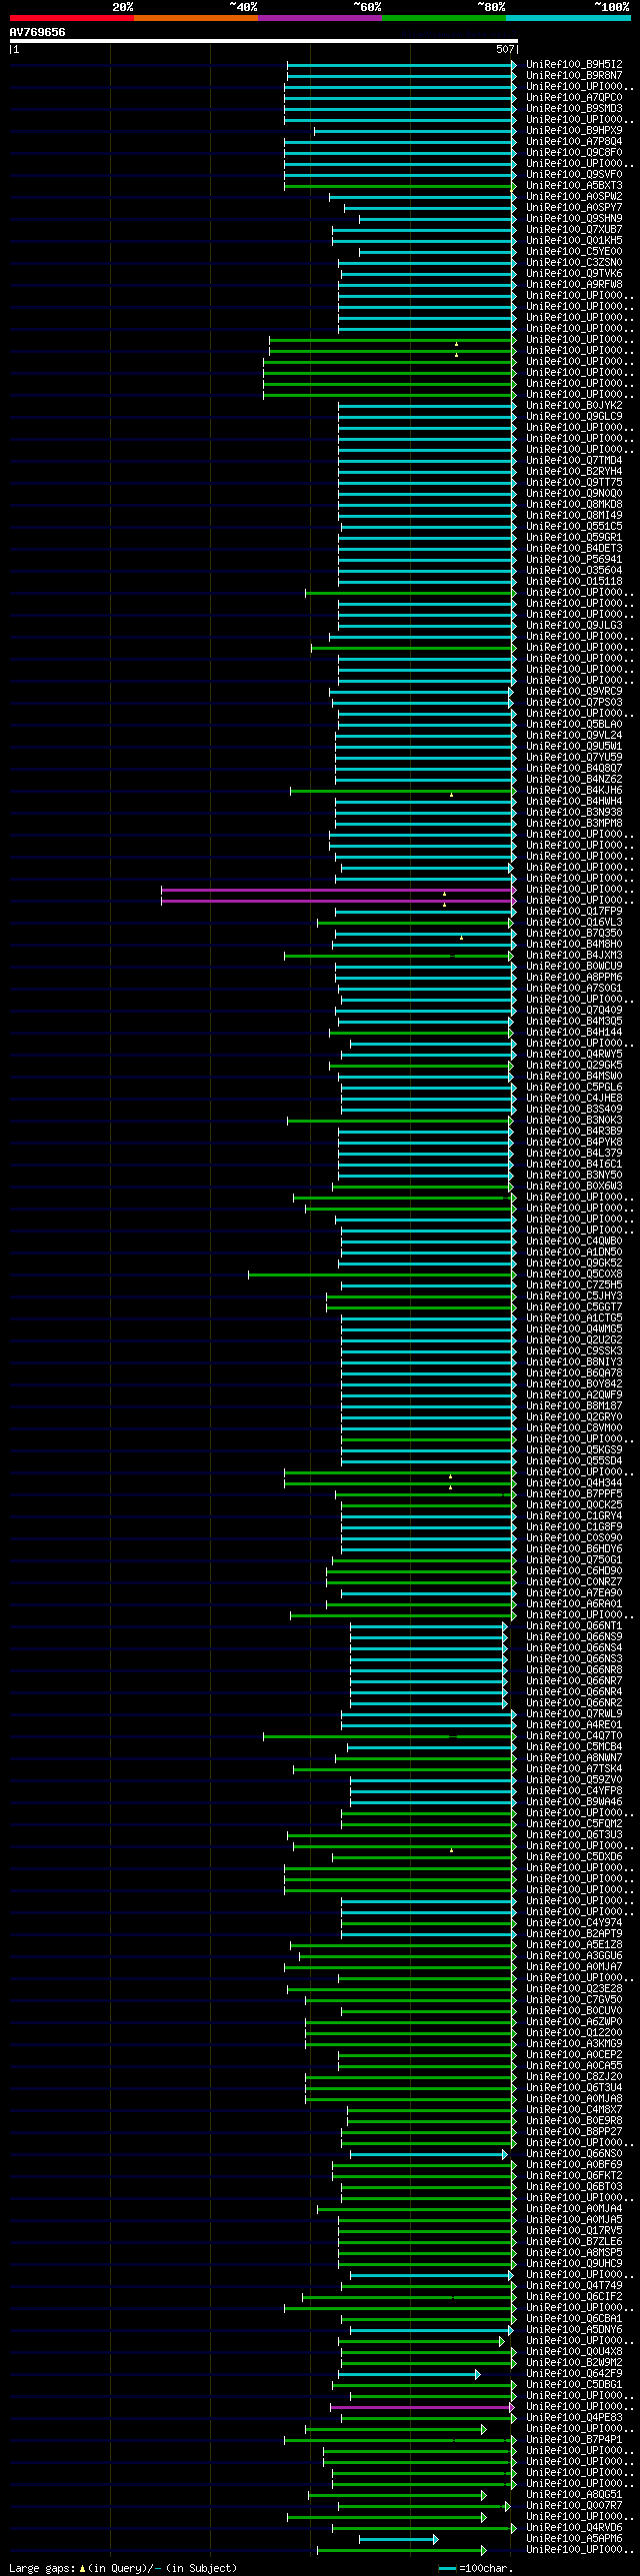Click the green ~80% identity legend bar
The image size is (640, 2576).
(x=443, y=18)
